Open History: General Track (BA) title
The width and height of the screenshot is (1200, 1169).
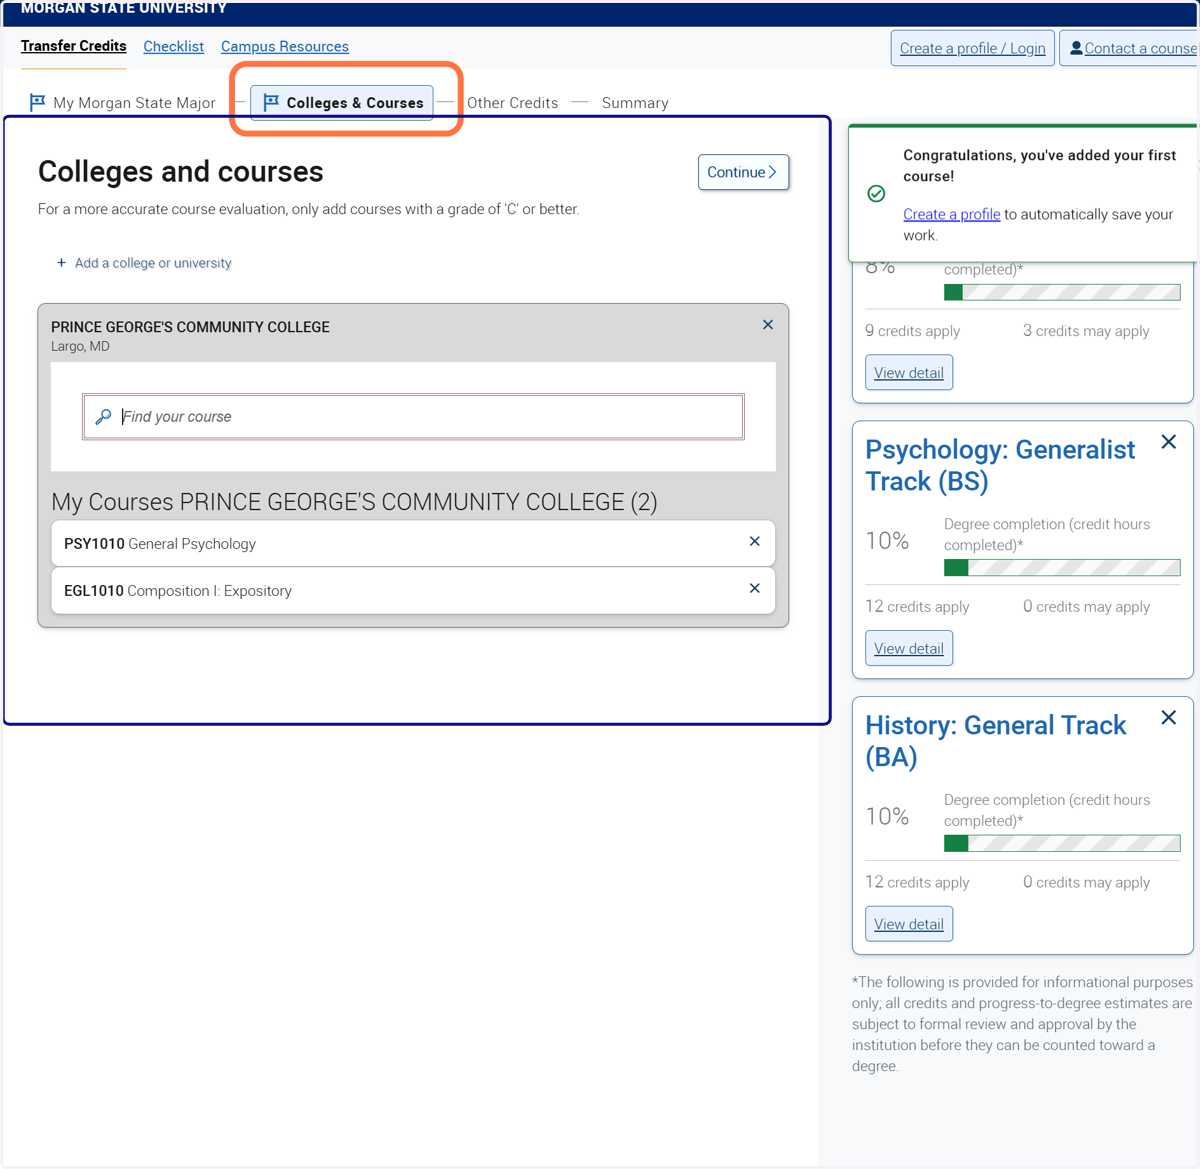(996, 741)
